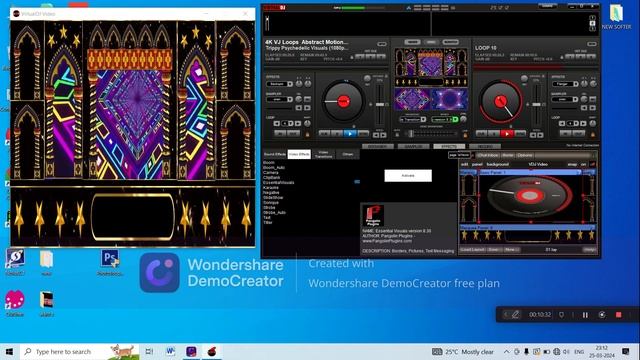
Task: Click right deck turntable platter
Action: click(500, 101)
